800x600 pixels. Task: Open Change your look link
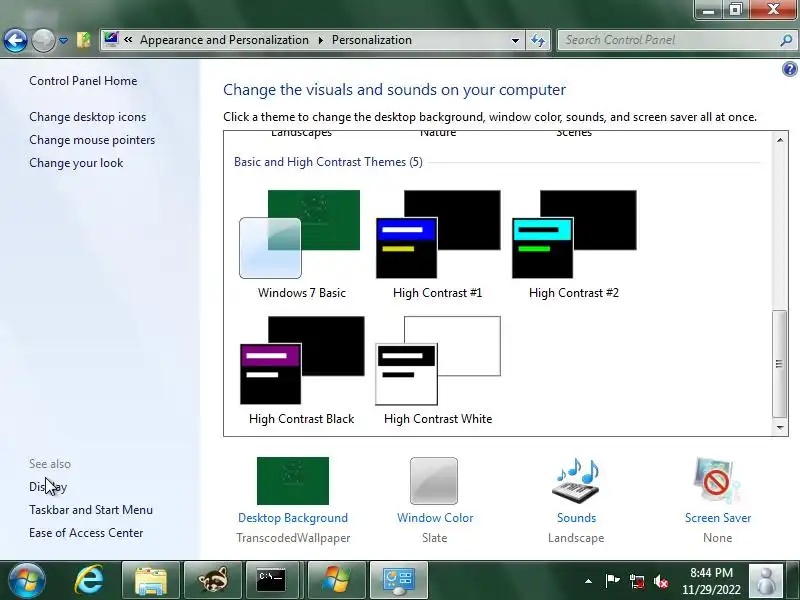click(x=76, y=163)
